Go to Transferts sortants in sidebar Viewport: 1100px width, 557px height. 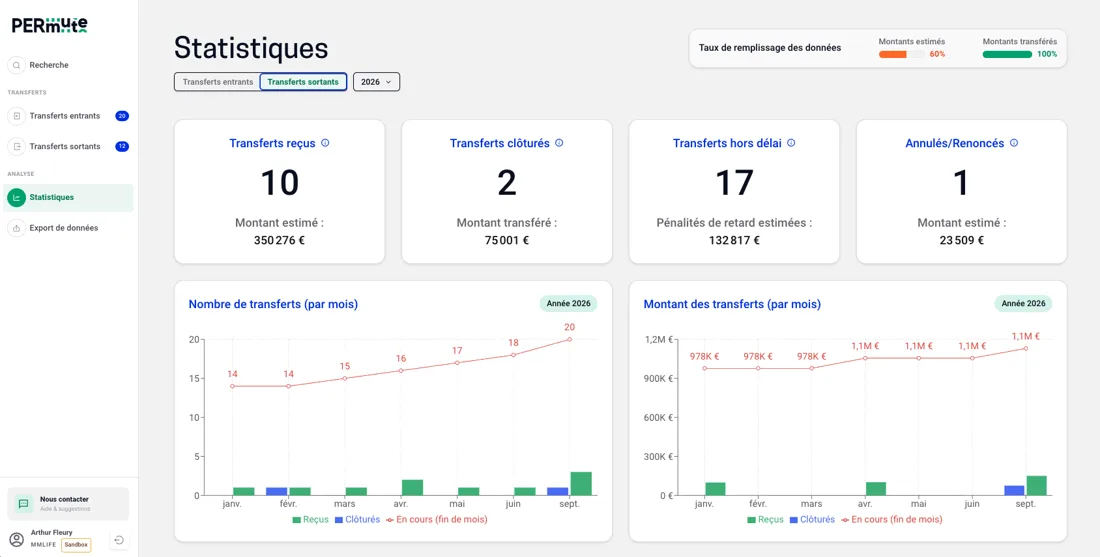coord(68,147)
